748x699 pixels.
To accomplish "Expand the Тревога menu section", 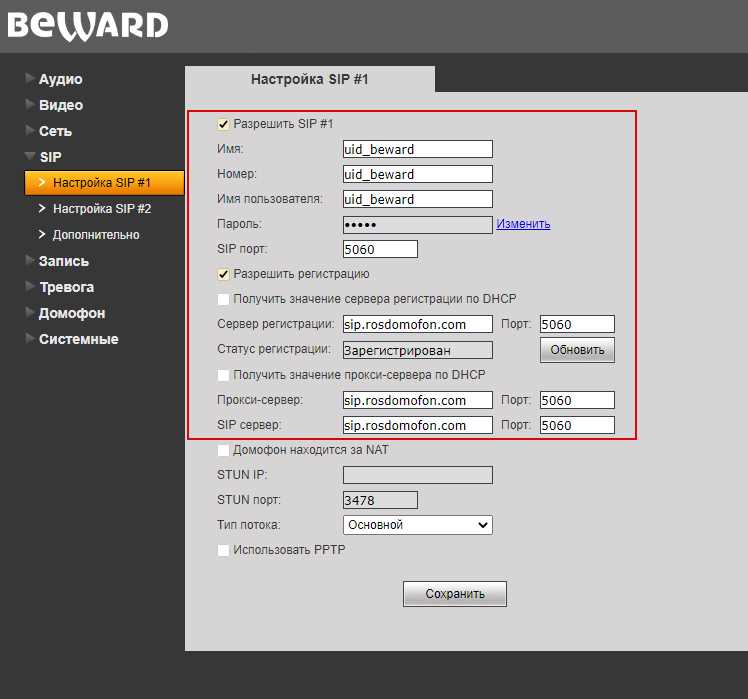I will point(66,287).
